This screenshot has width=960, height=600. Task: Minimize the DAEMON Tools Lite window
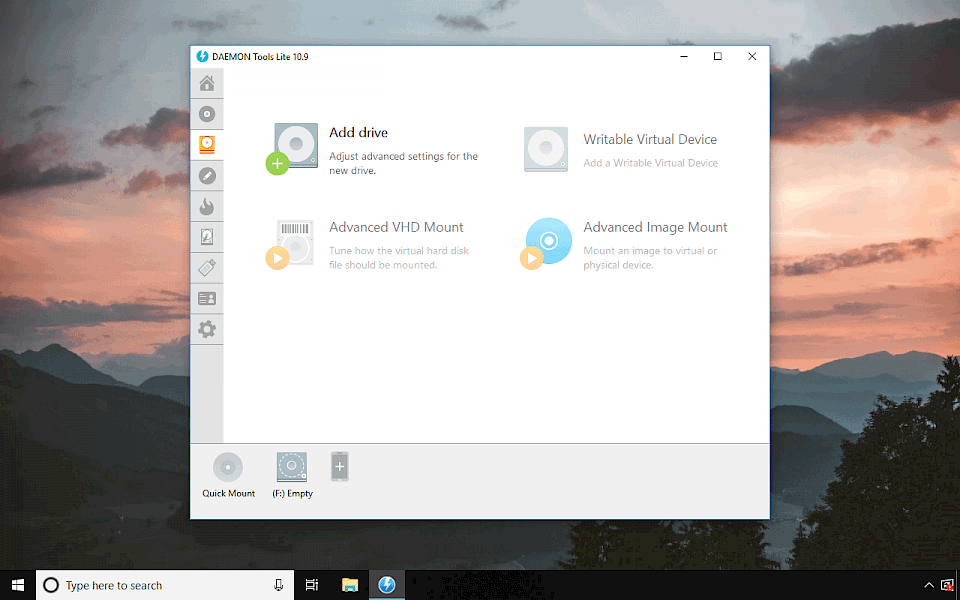(x=684, y=56)
